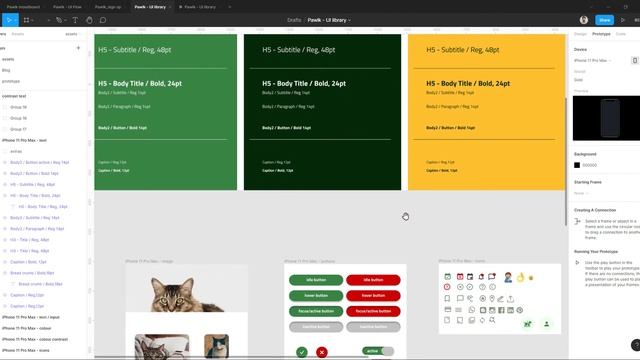
Task: Click red X circle icon in buttons frame
Action: click(x=322, y=352)
